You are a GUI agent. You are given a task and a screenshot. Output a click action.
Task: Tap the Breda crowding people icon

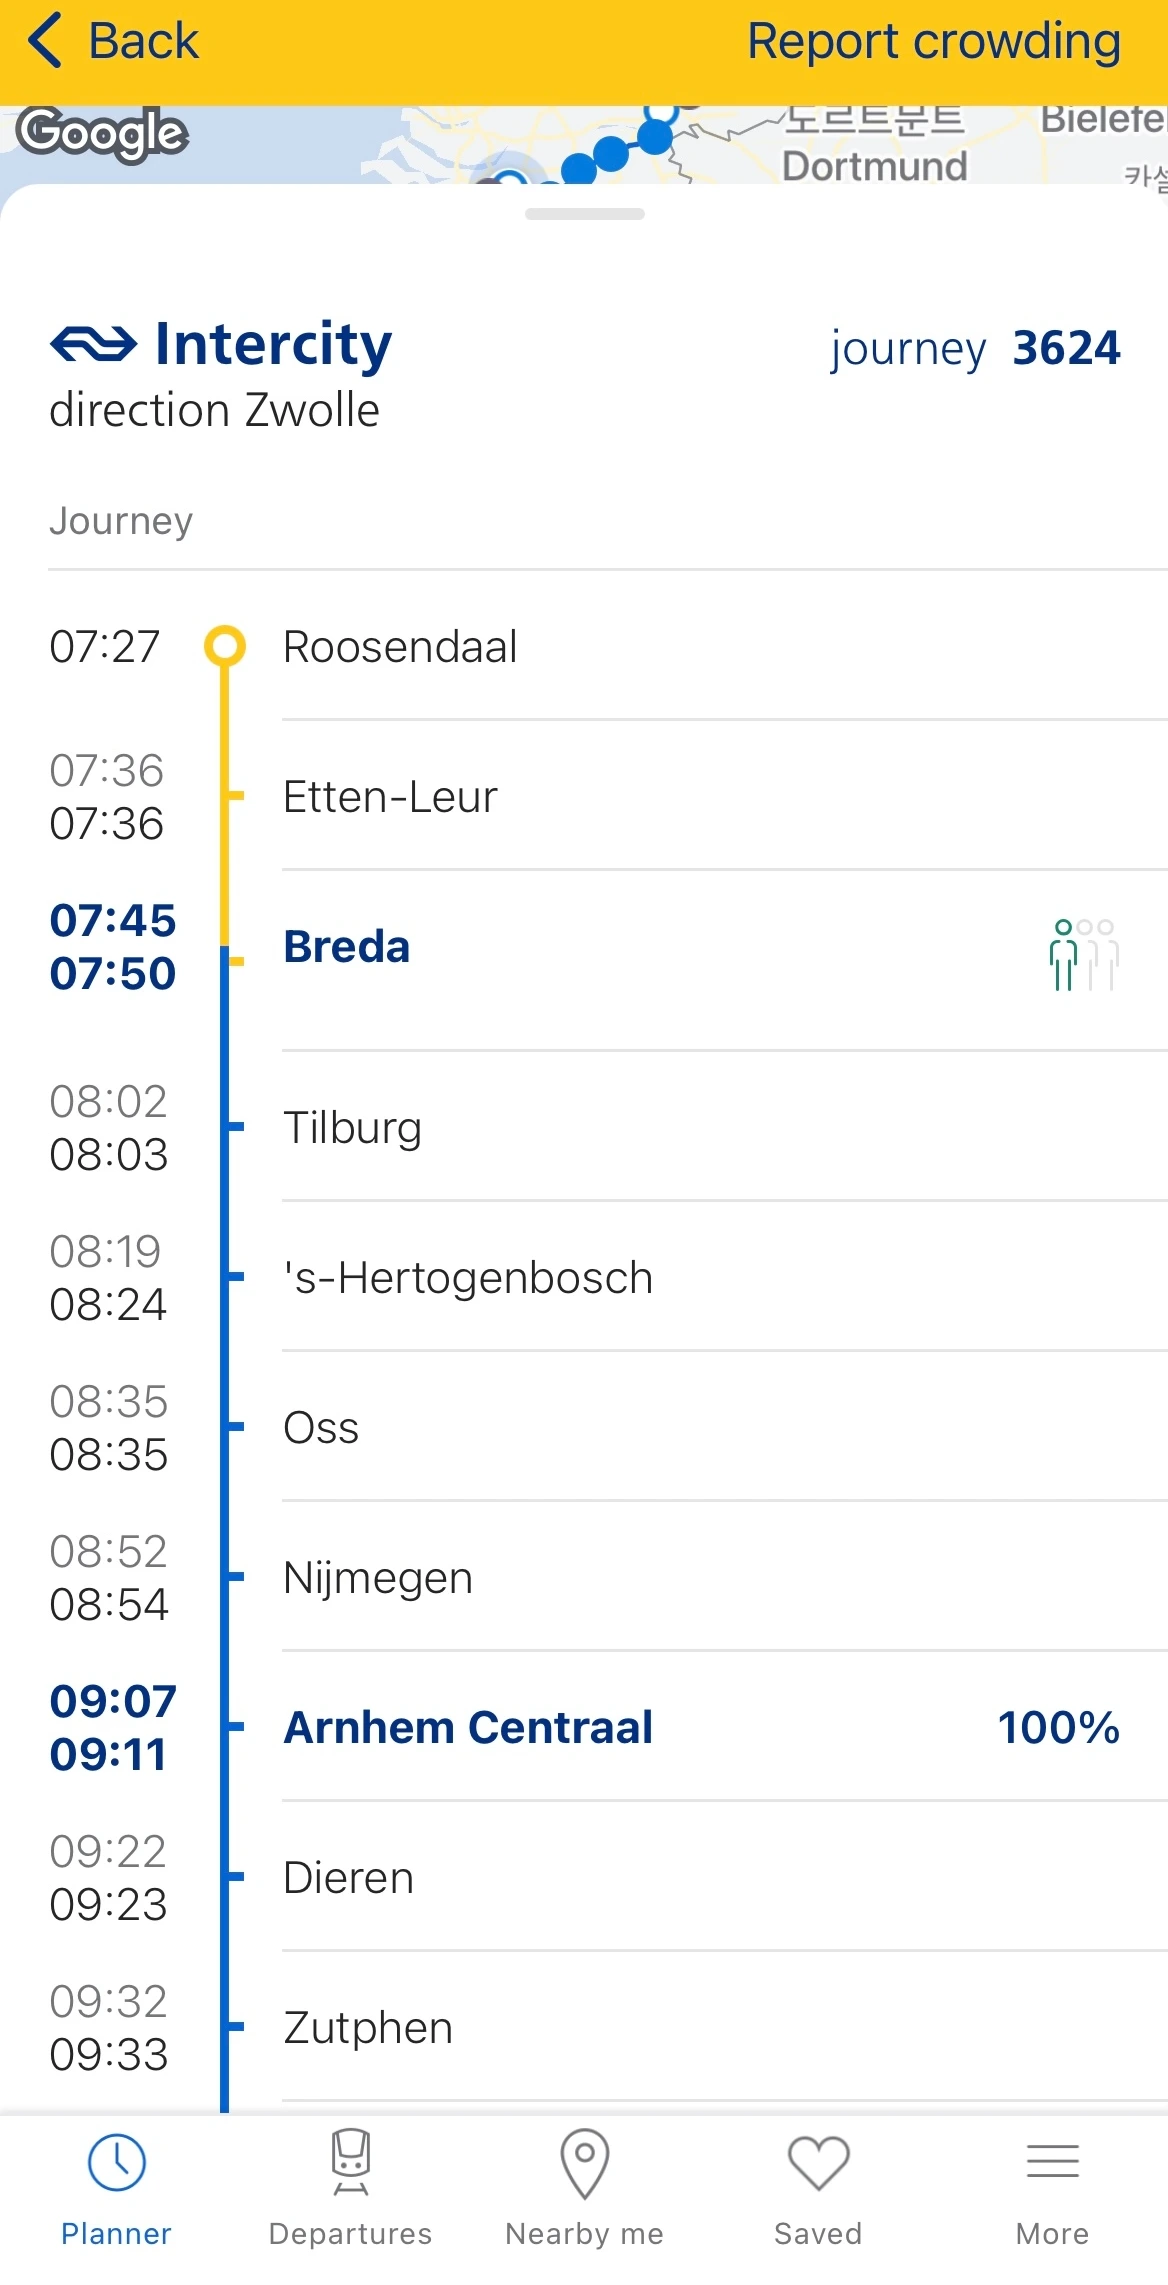pos(1084,955)
